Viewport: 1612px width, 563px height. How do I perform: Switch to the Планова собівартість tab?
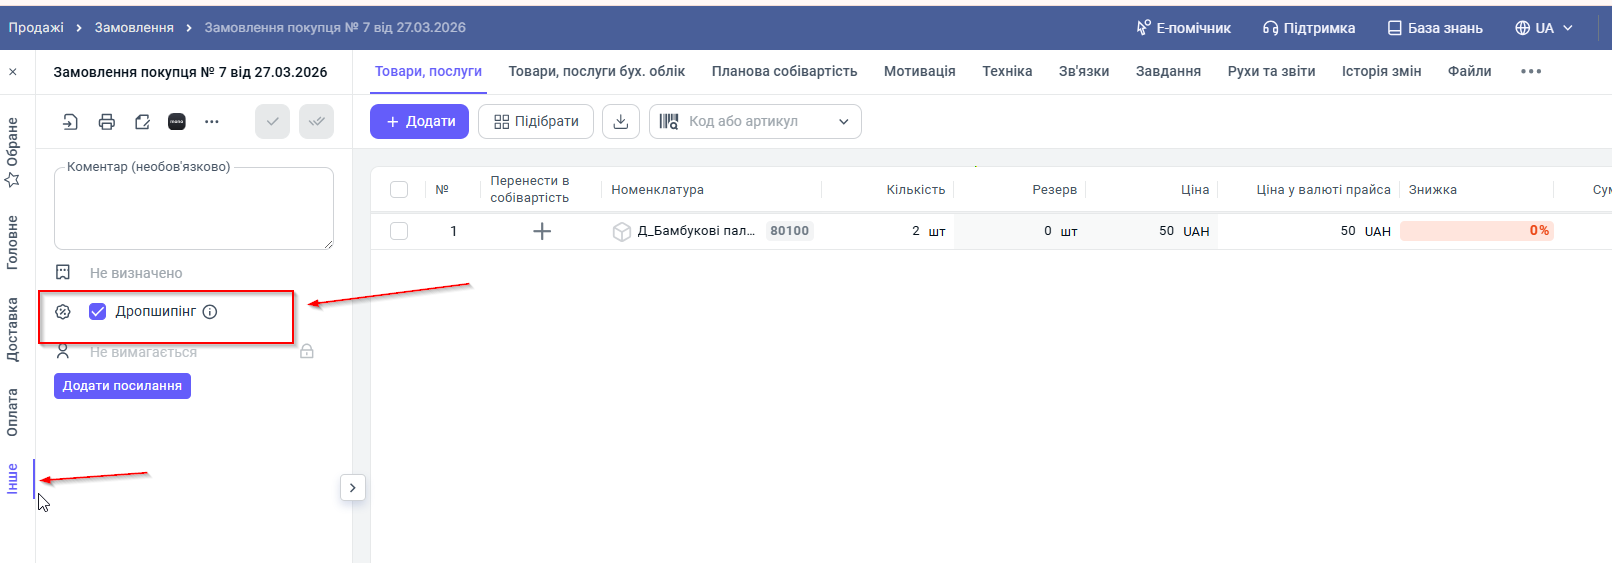(x=784, y=71)
